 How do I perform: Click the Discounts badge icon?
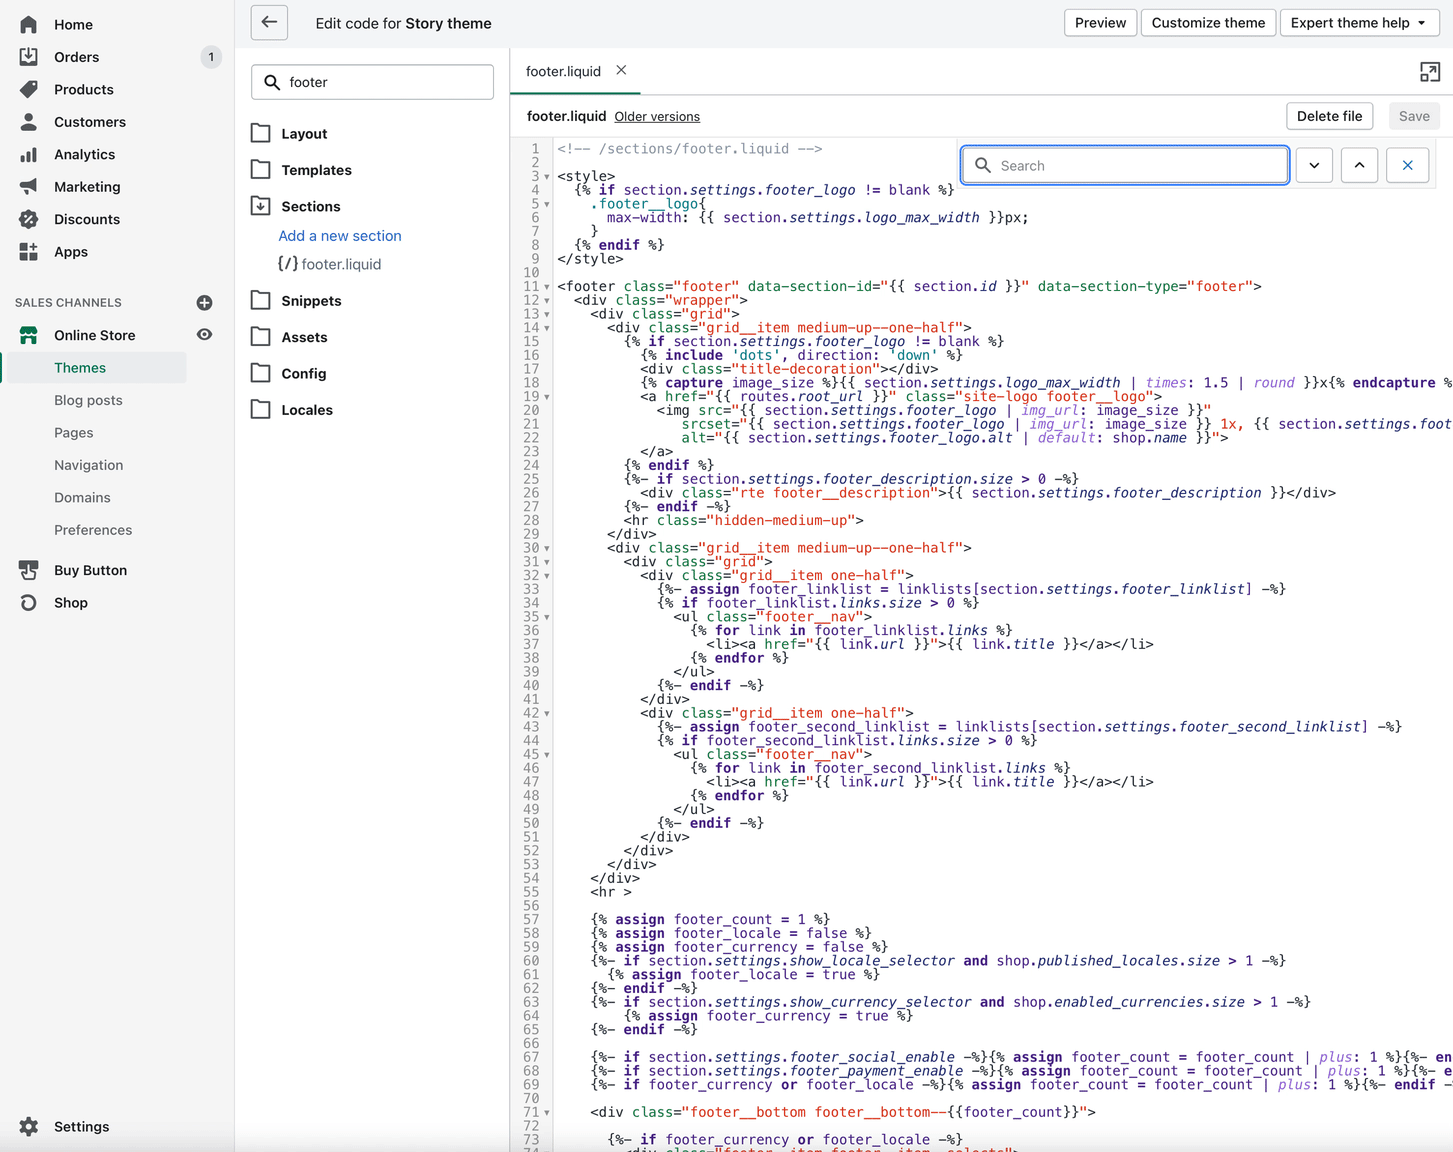[x=29, y=219]
